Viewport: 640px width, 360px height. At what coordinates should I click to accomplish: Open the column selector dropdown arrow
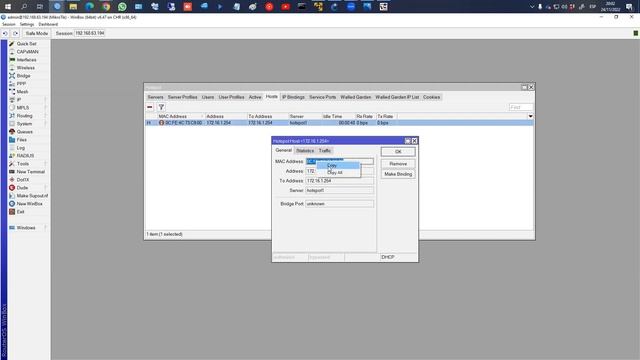coord(530,116)
